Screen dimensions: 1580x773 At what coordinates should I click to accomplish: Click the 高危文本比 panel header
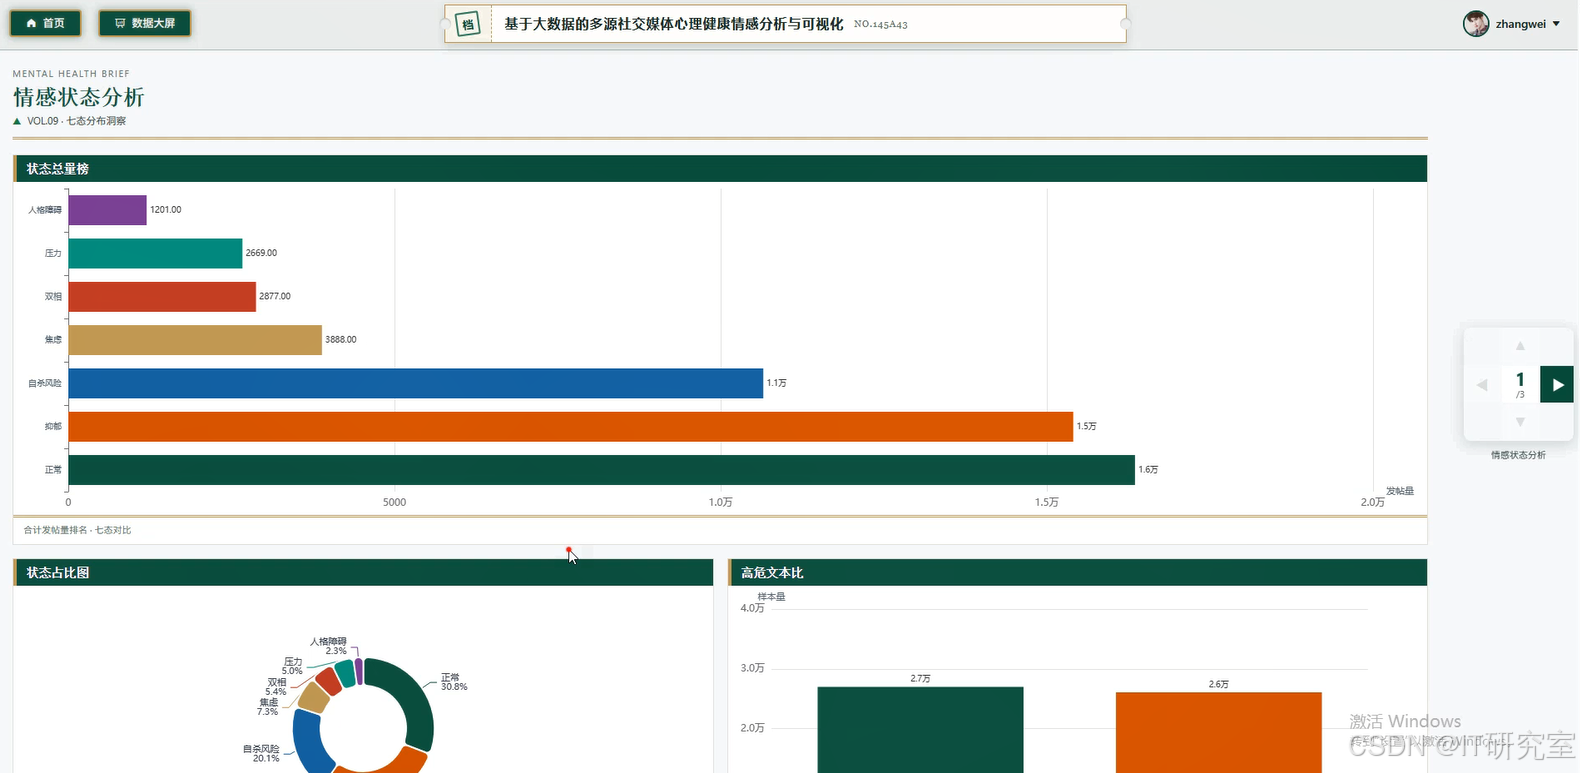tap(1077, 572)
